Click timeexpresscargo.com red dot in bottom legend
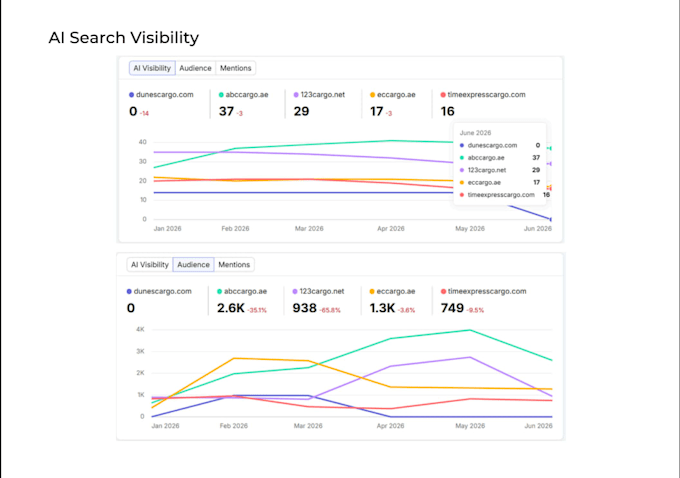Image resolution: width=680 pixels, height=478 pixels. (443, 291)
